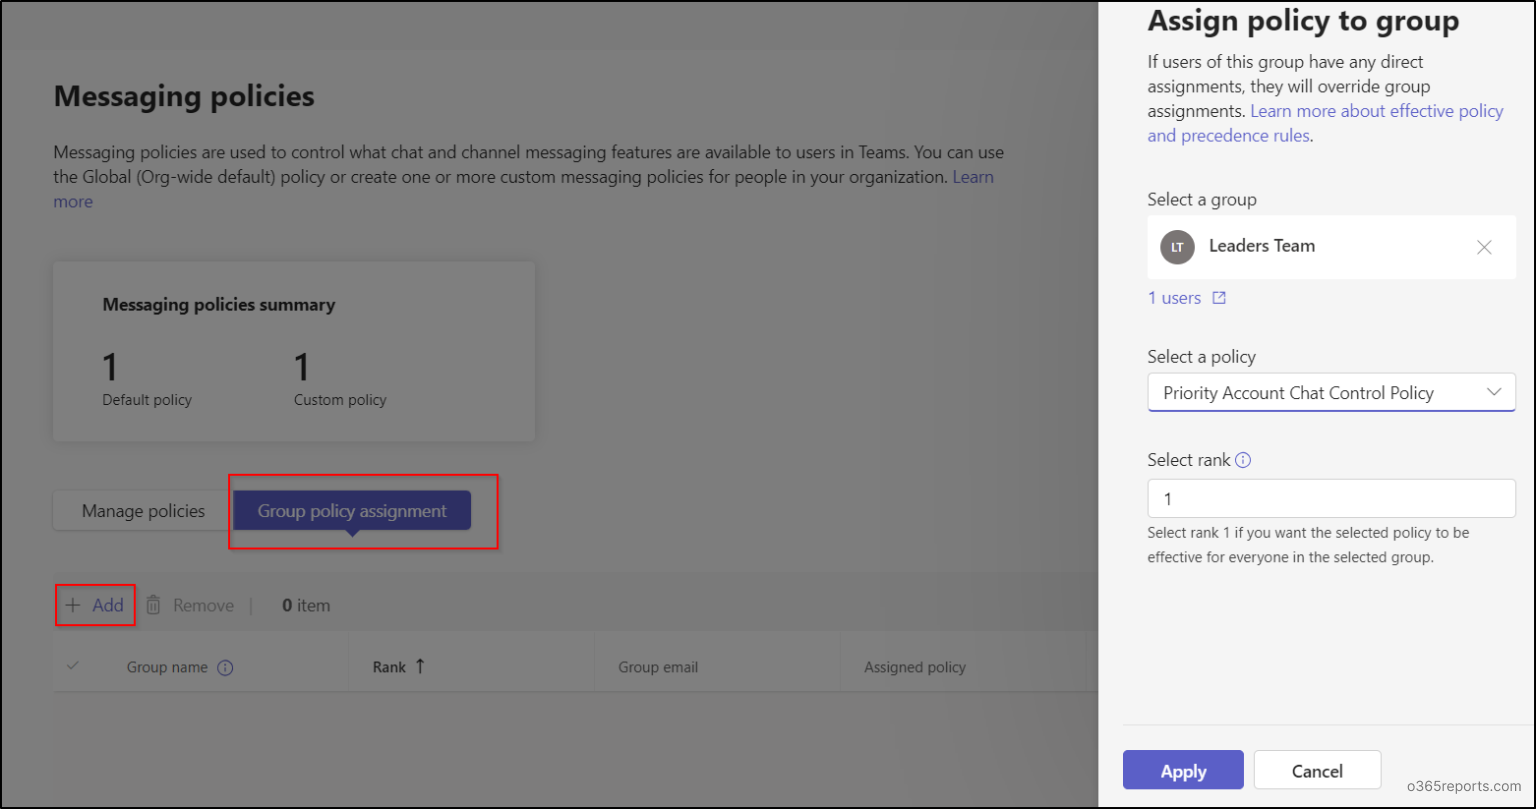Image resolution: width=1536 pixels, height=809 pixels.
Task: Sort by Group name column header
Action: (x=167, y=668)
